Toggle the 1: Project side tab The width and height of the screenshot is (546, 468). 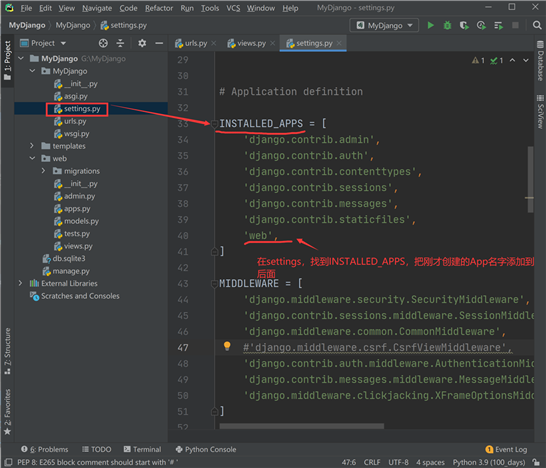coord(7,60)
